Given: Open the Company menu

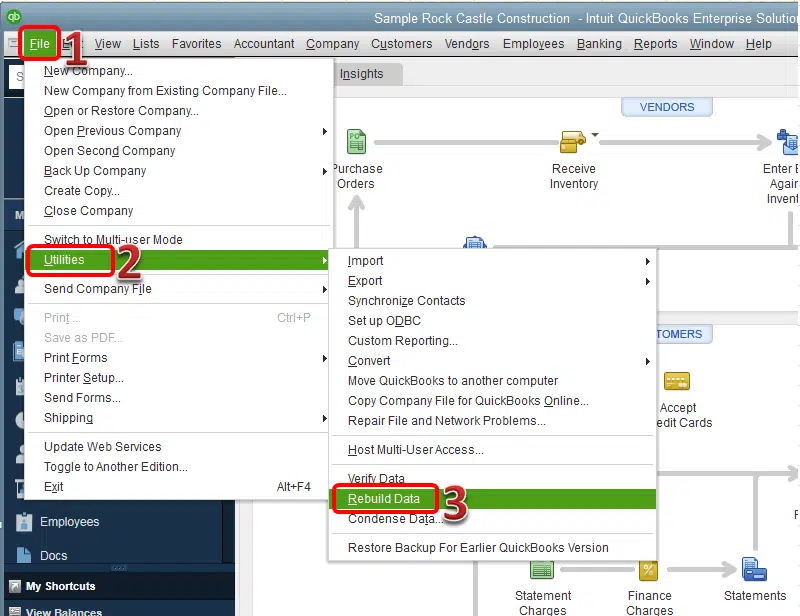Looking at the screenshot, I should point(333,44).
